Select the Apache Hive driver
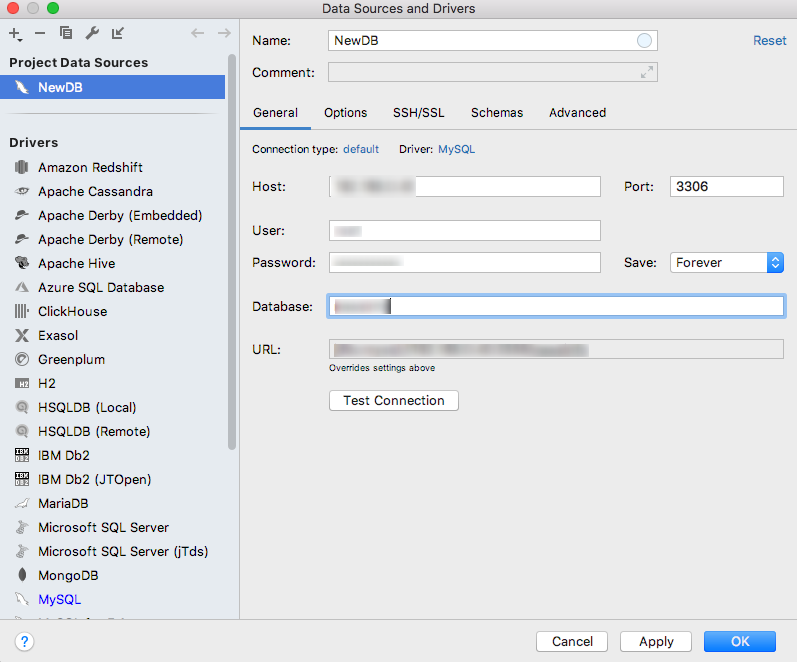The height and width of the screenshot is (662, 797). (112, 263)
